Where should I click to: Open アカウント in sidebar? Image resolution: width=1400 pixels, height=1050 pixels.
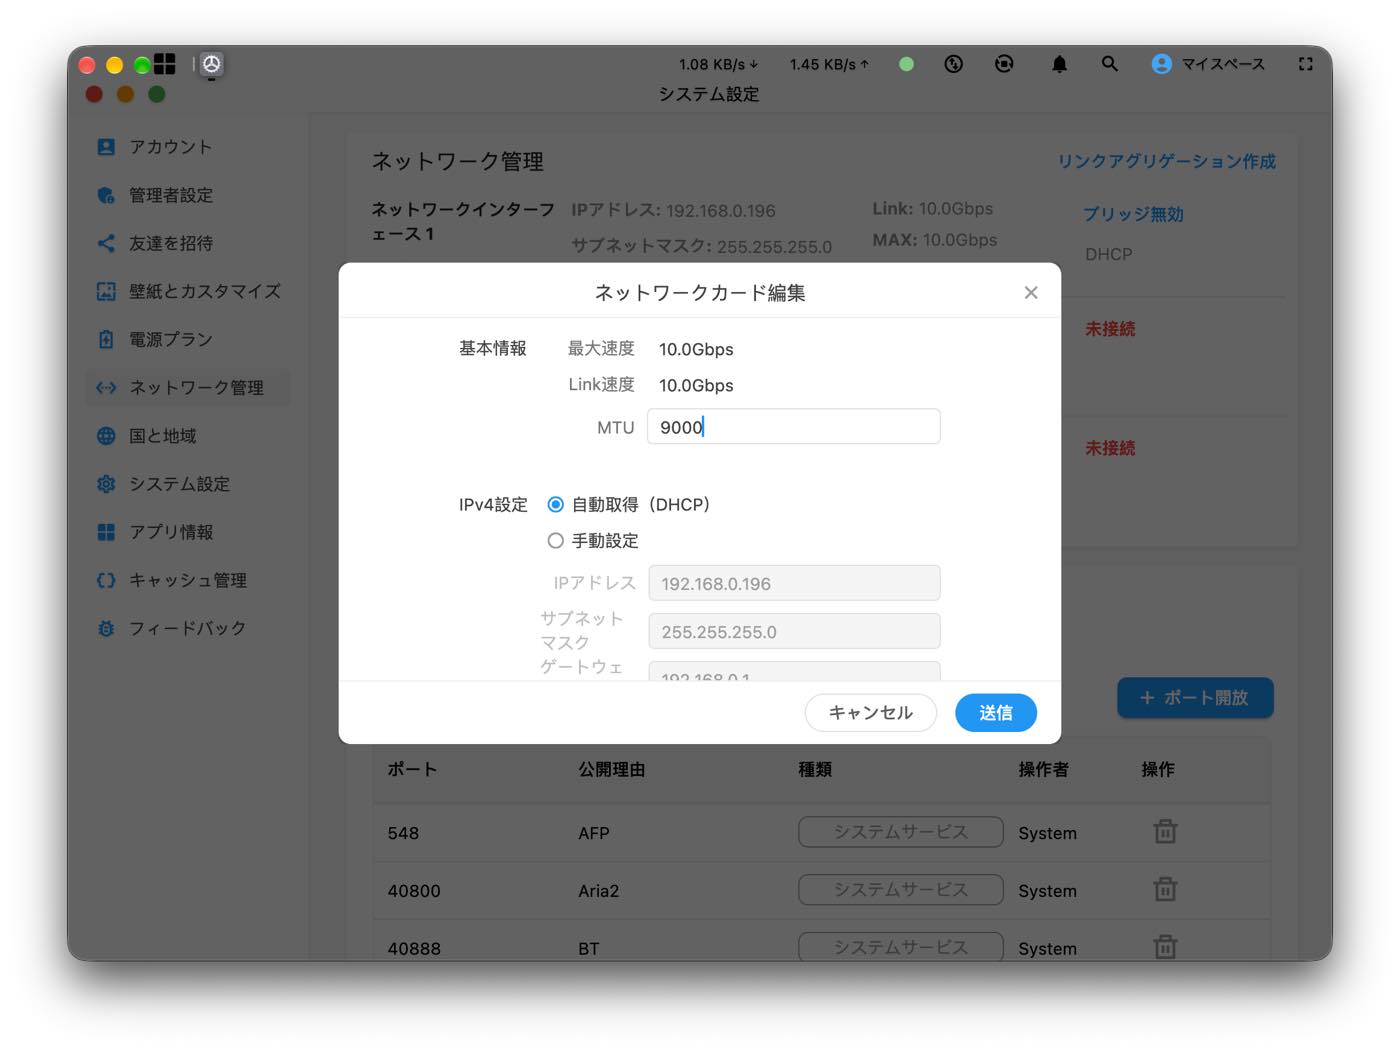click(x=189, y=147)
